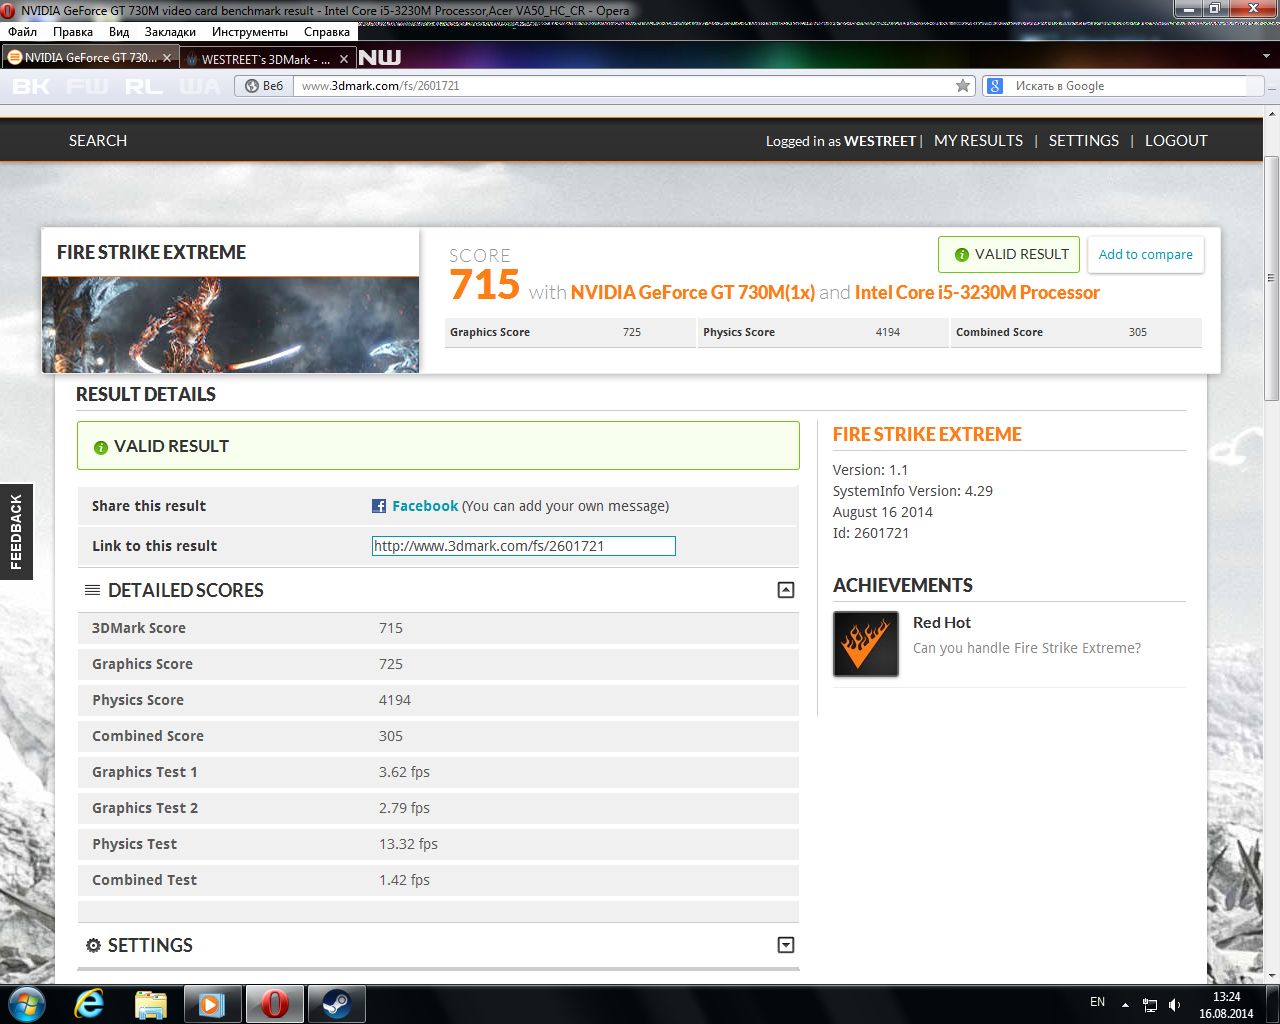Click the WA wand button in toolbar
This screenshot has height=1024, width=1280.
(x=200, y=86)
